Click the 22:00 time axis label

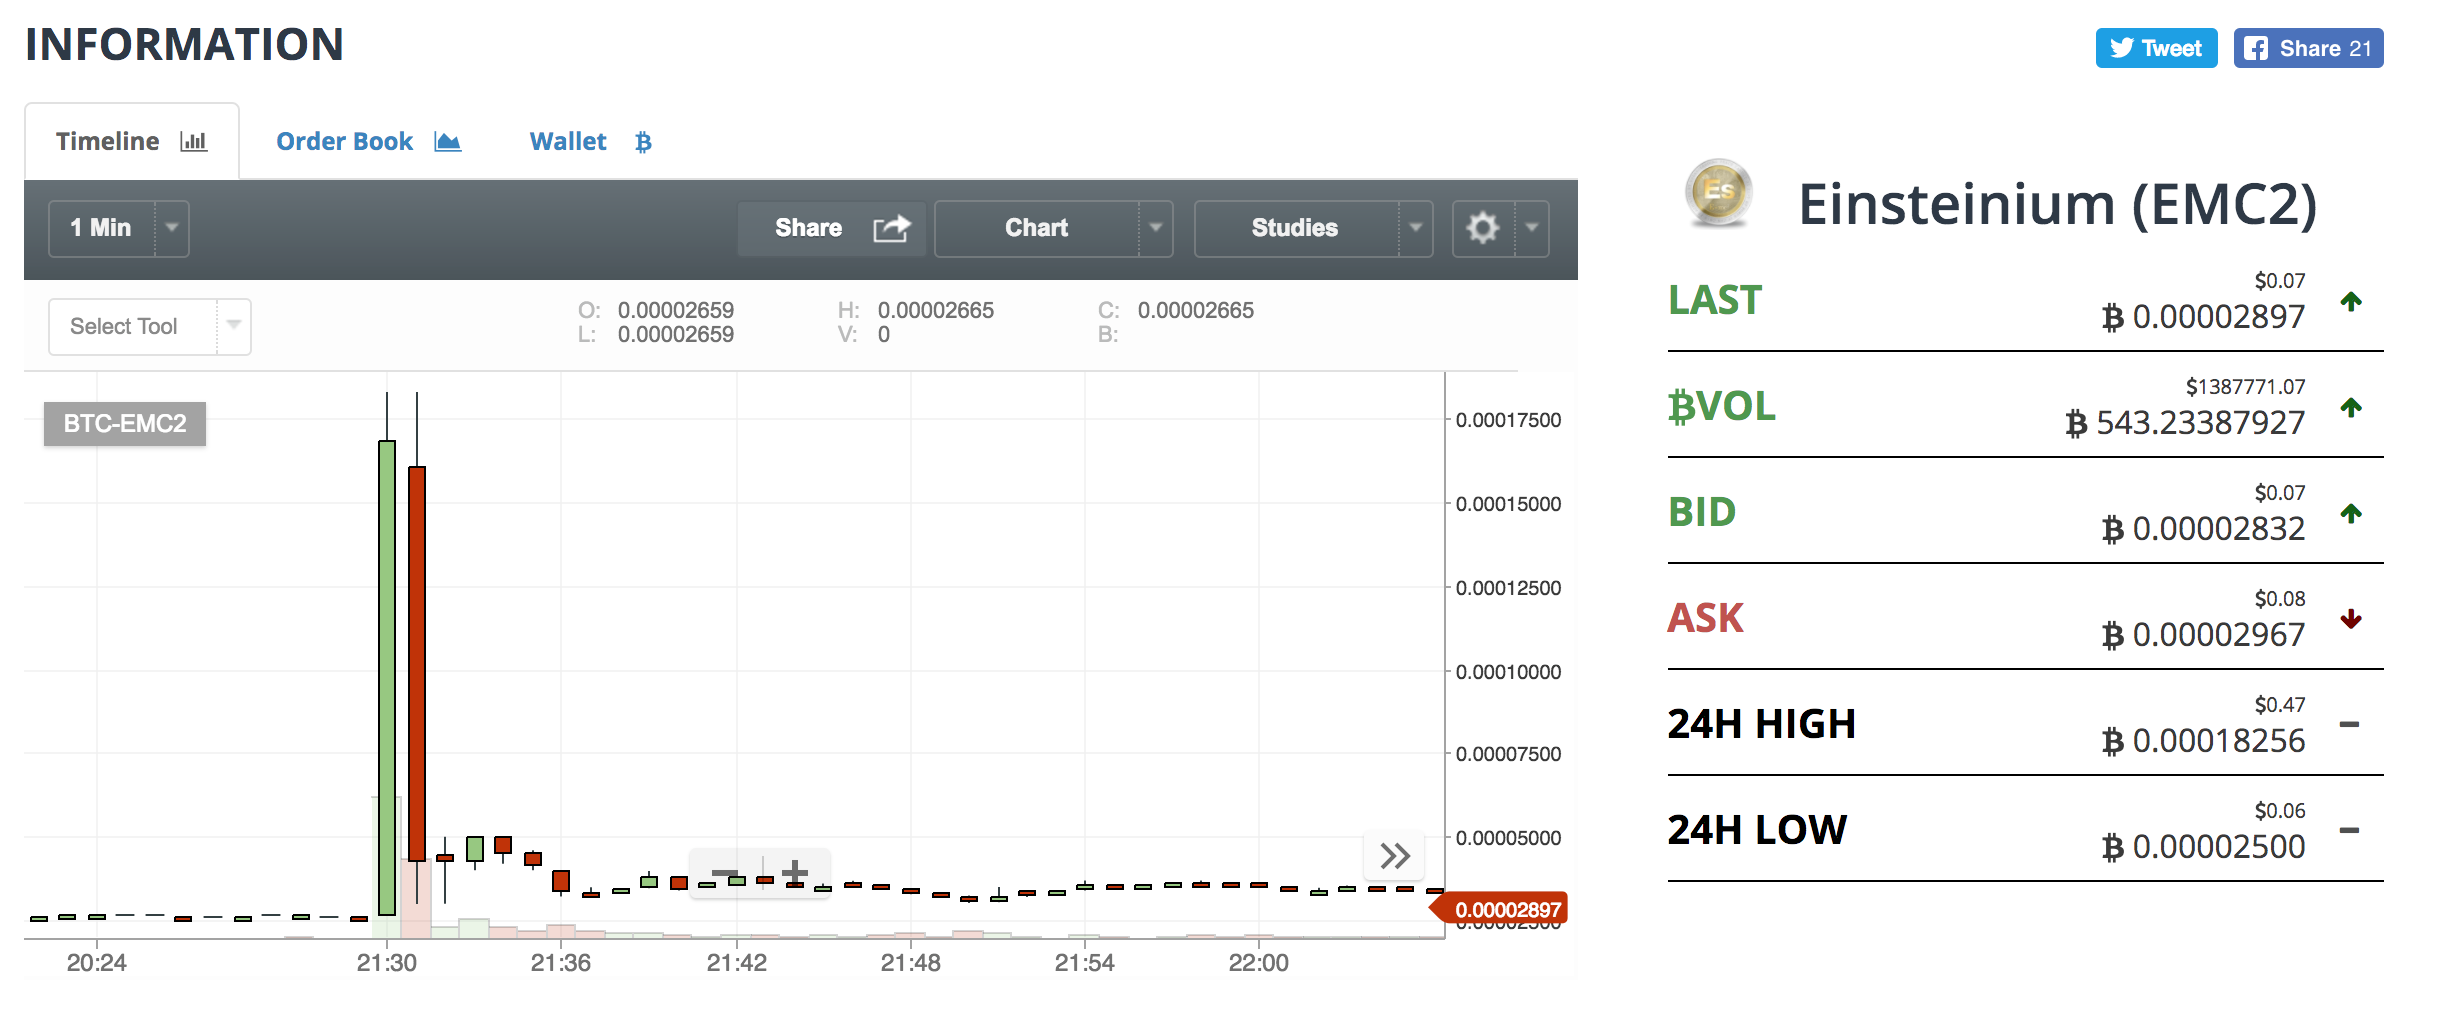pyautogui.click(x=1258, y=963)
